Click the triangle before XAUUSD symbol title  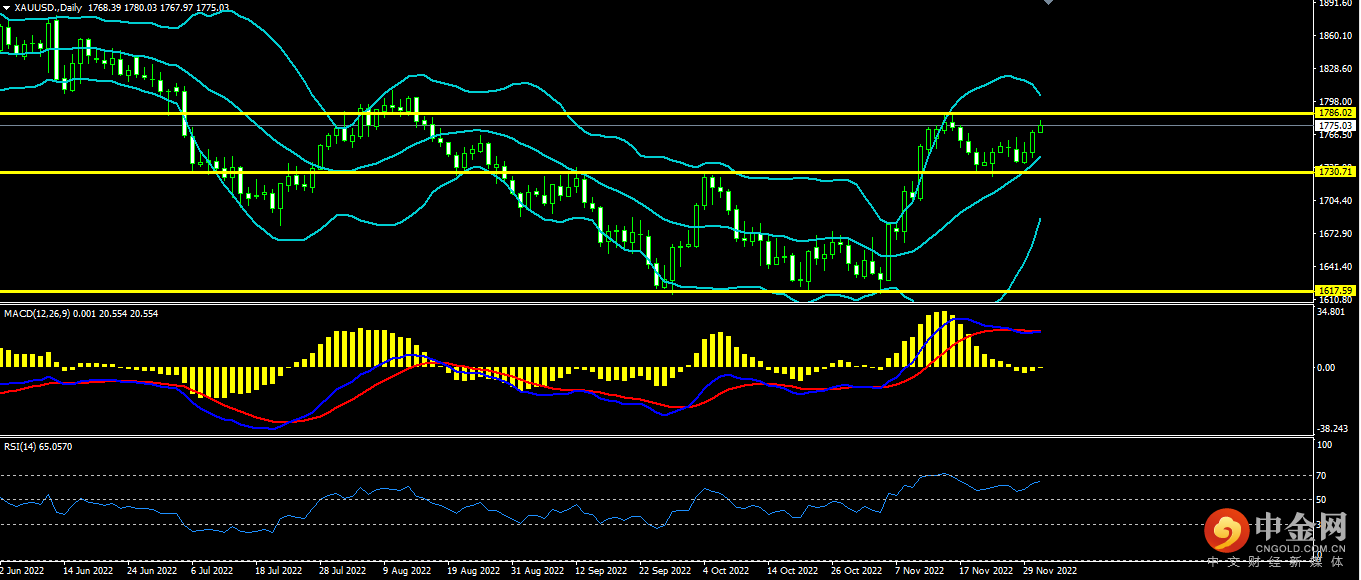point(6,8)
